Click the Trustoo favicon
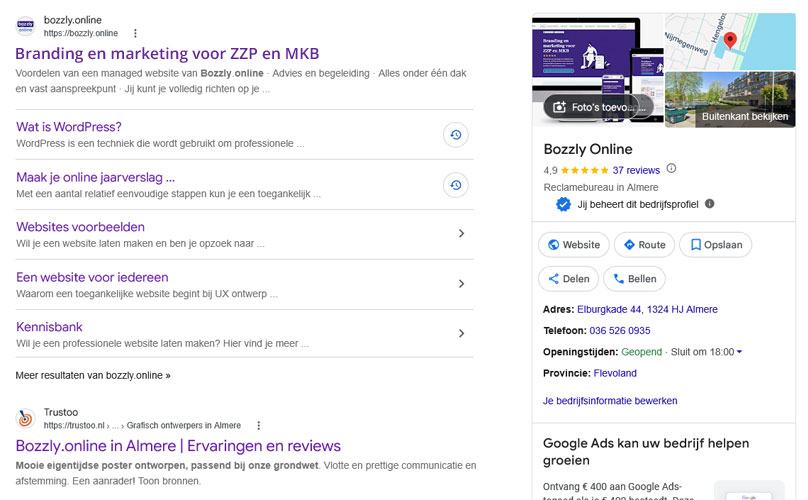 (x=25, y=419)
